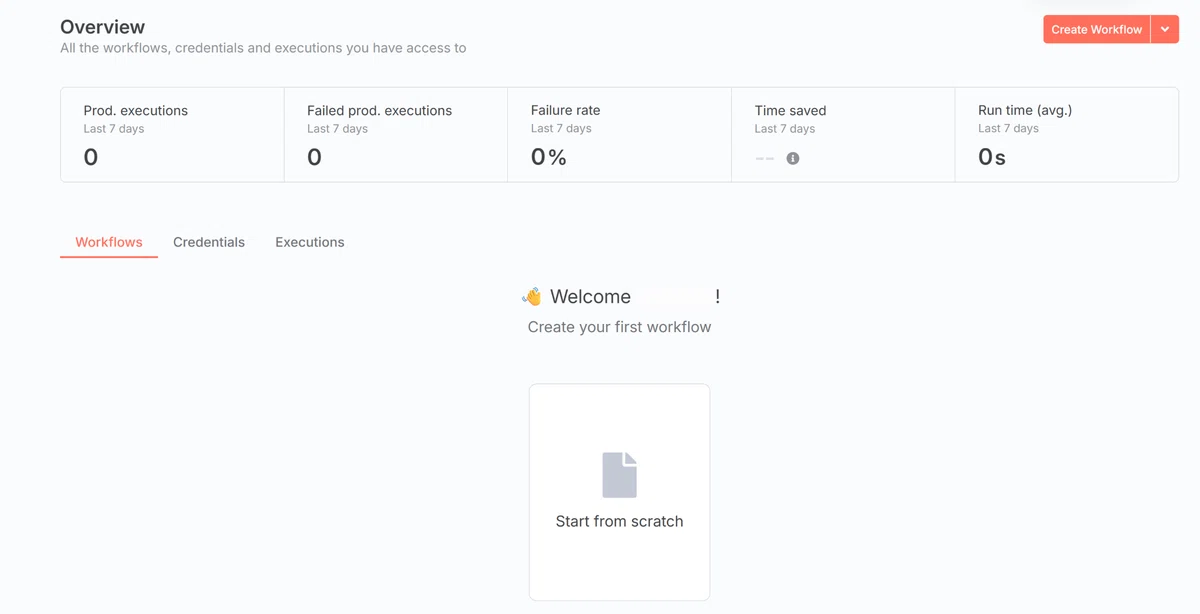This screenshot has width=1200, height=614.
Task: Click the 0s run time value
Action: click(992, 157)
